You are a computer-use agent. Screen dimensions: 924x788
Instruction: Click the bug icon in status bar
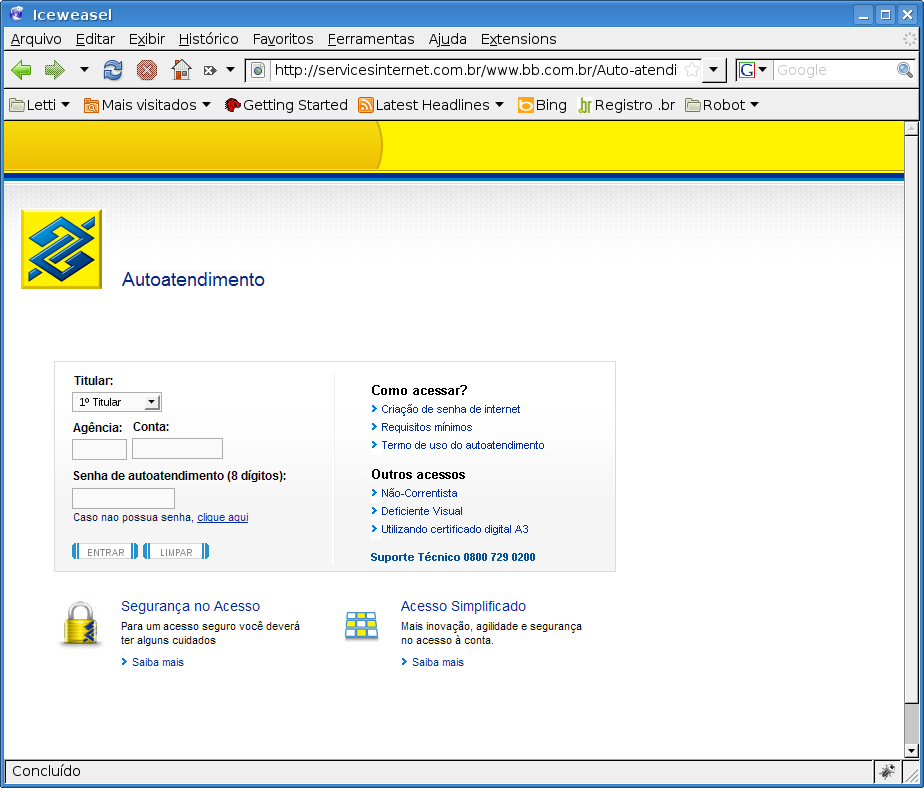[886, 770]
